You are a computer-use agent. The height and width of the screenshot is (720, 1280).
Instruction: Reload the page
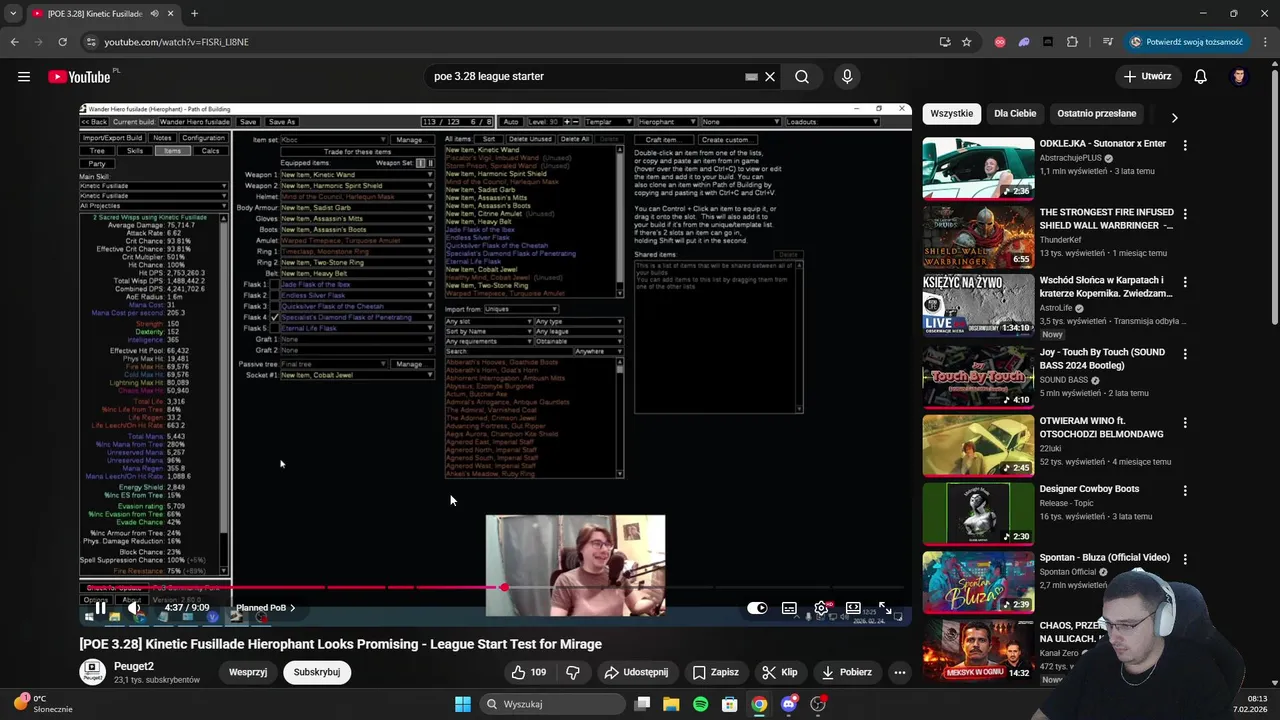click(x=62, y=42)
